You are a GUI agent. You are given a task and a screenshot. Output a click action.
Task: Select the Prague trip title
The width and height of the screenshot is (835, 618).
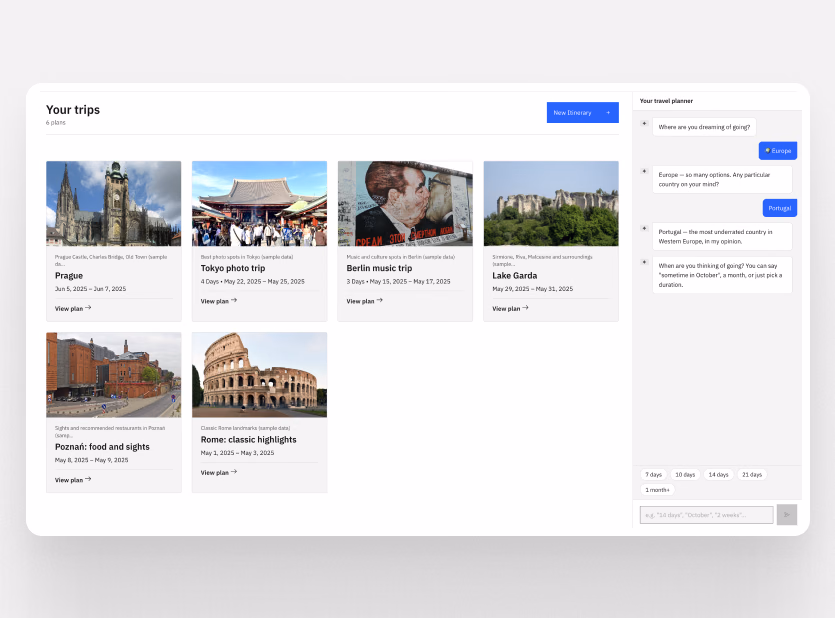[69, 276]
